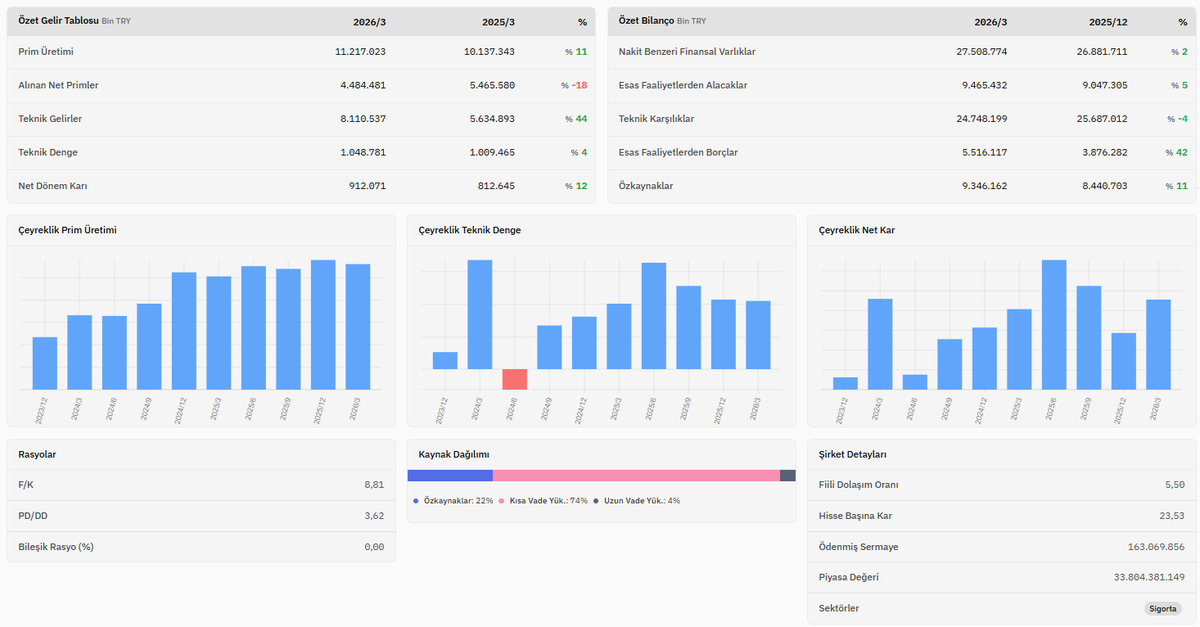Image resolution: width=1200 pixels, height=627 pixels.
Task: Click the value 8.440.703
Action: click(x=1105, y=186)
